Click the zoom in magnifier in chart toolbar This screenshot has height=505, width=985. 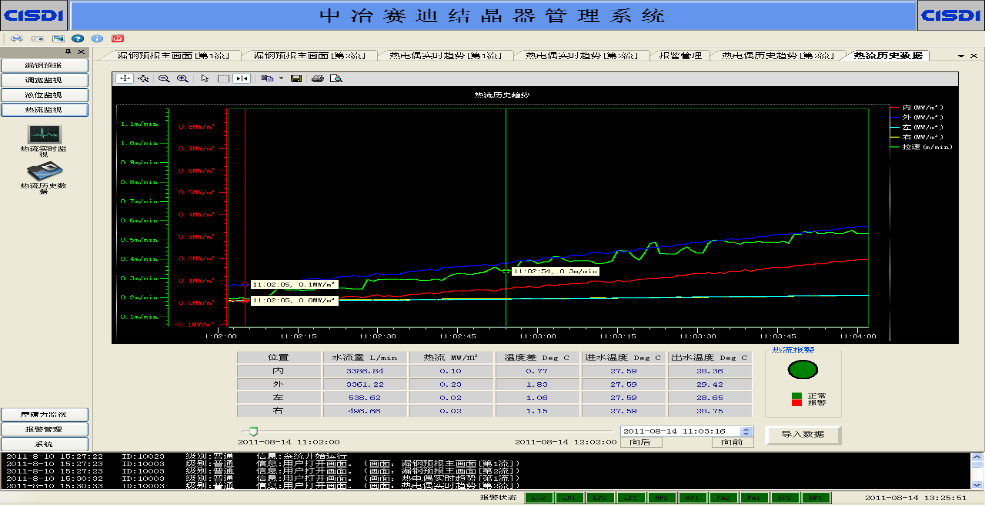pyautogui.click(x=182, y=79)
